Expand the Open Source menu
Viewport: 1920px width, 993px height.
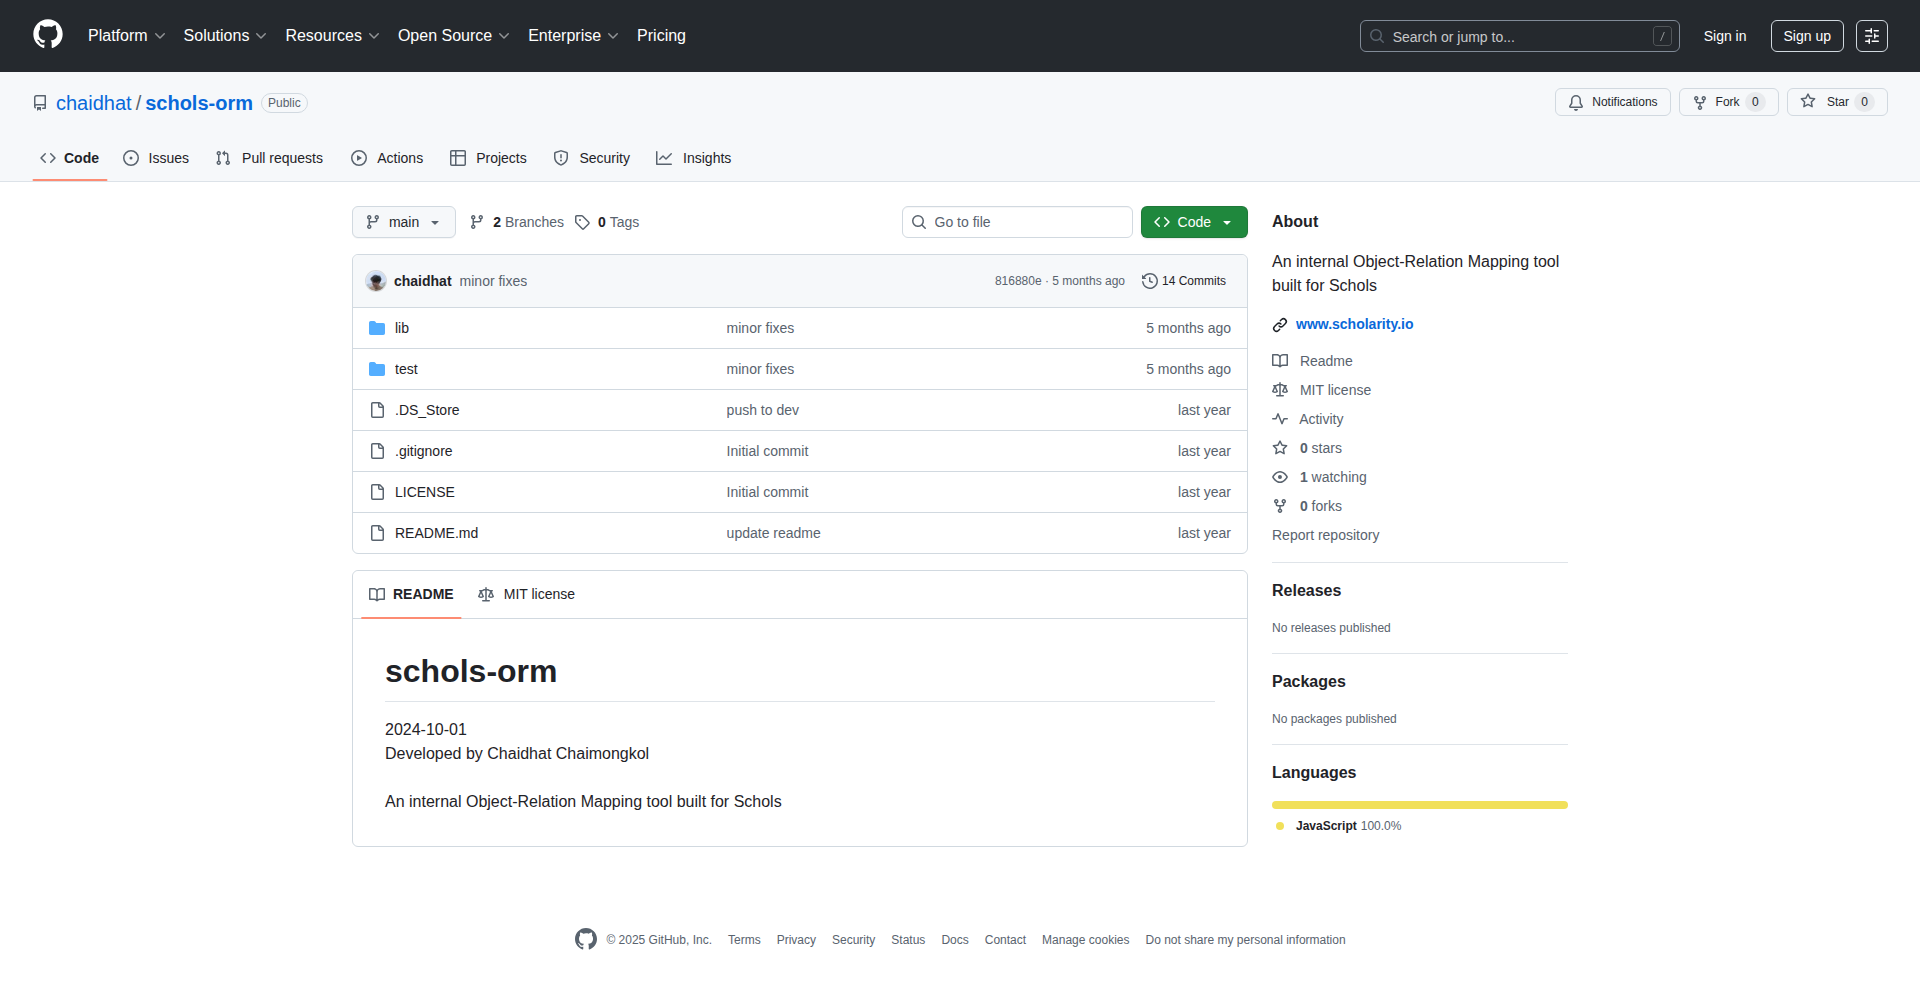(454, 36)
